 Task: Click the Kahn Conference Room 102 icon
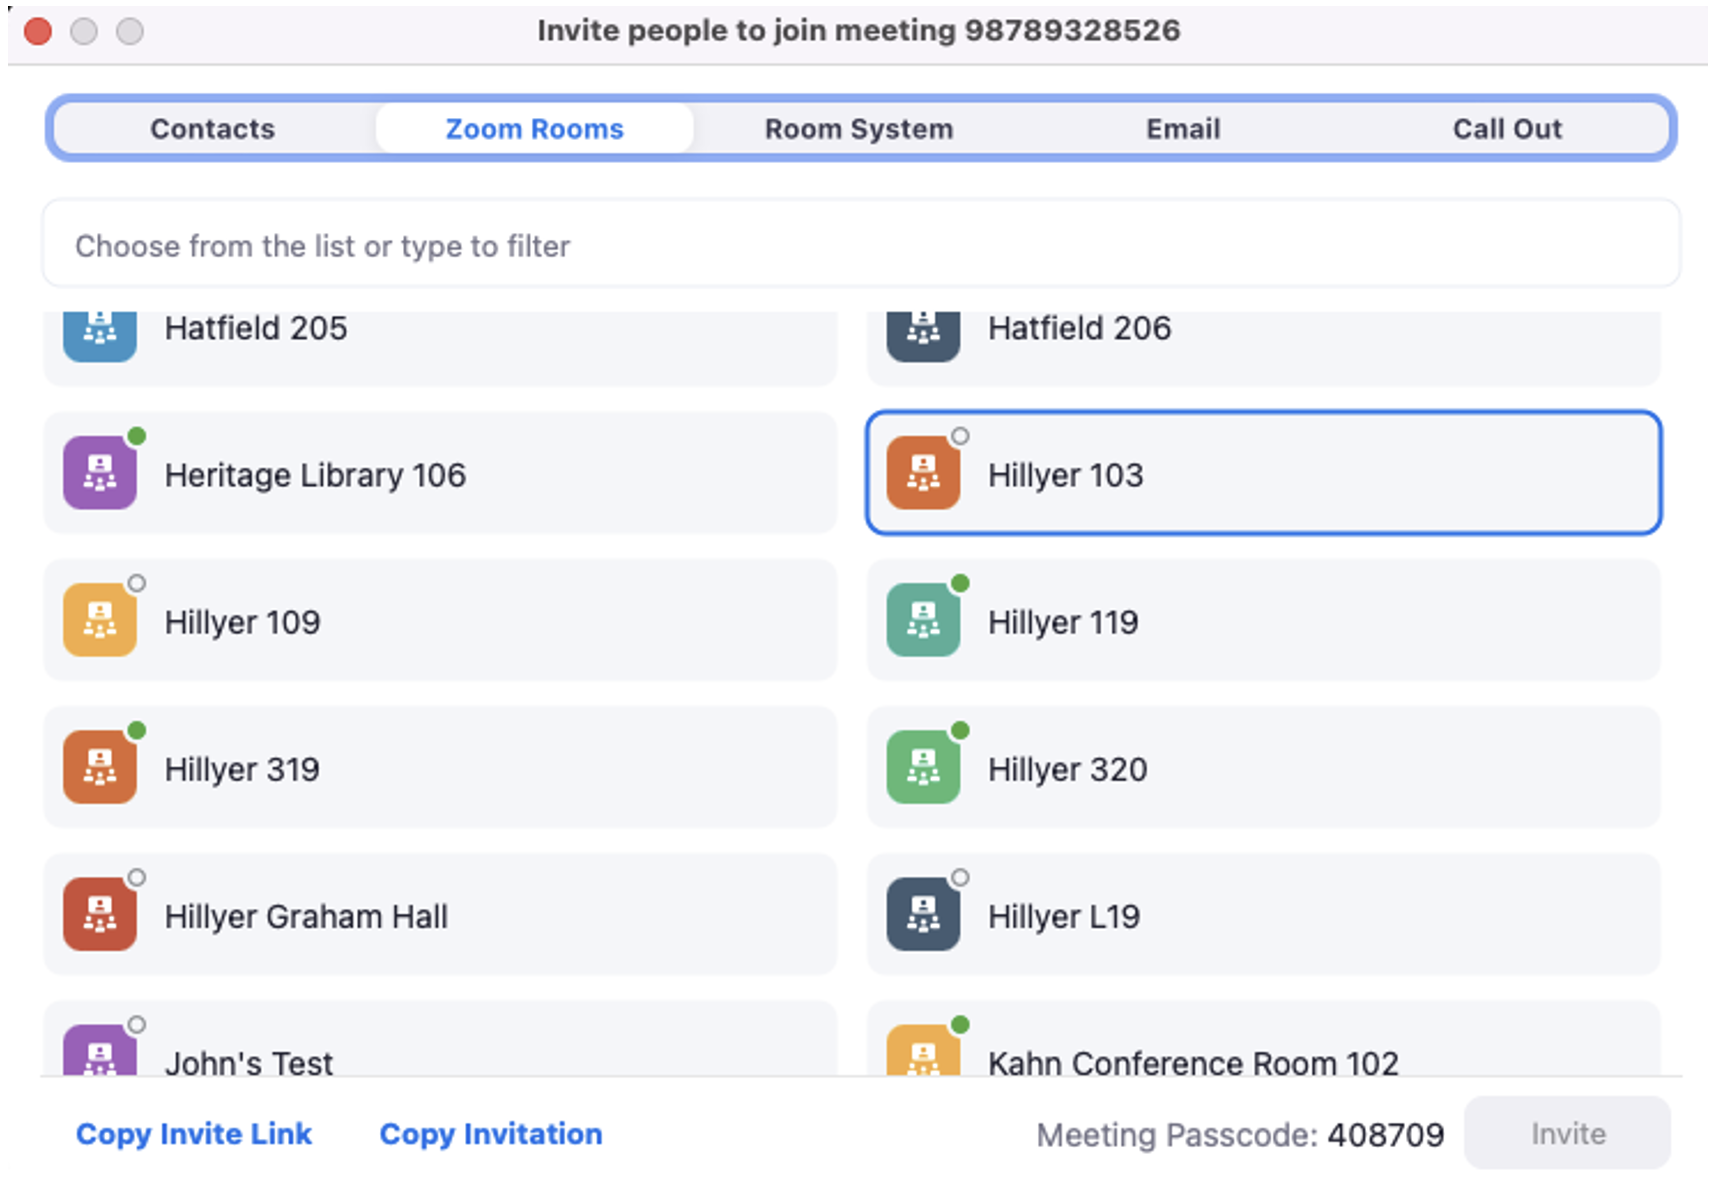pos(923,1049)
